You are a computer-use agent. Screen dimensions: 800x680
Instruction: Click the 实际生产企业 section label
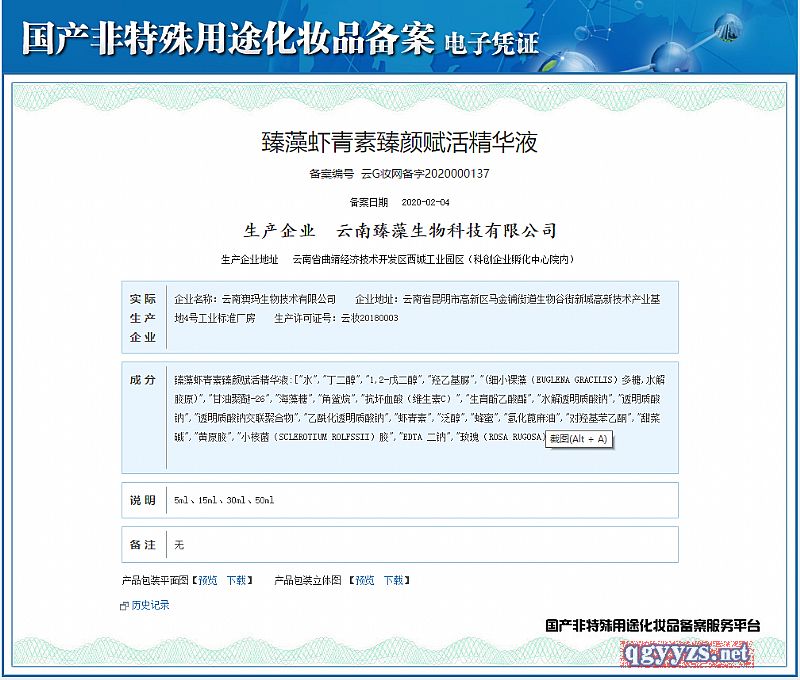(143, 318)
